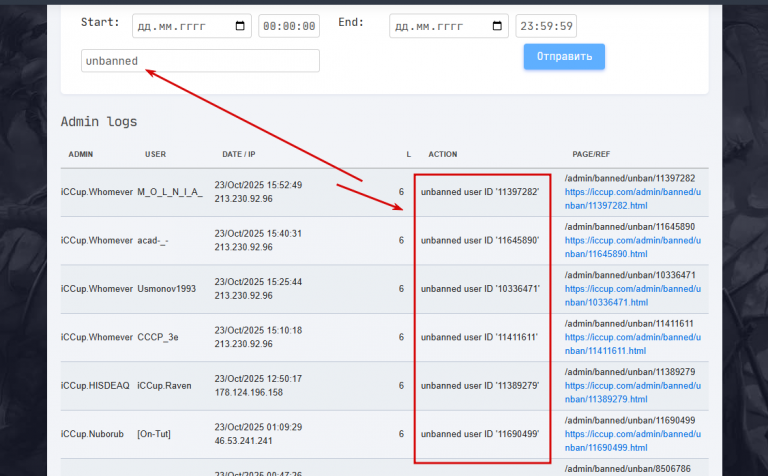Open the unban link for ID 11645890
Image resolution: width=768 pixels, height=476 pixels.
point(633,247)
